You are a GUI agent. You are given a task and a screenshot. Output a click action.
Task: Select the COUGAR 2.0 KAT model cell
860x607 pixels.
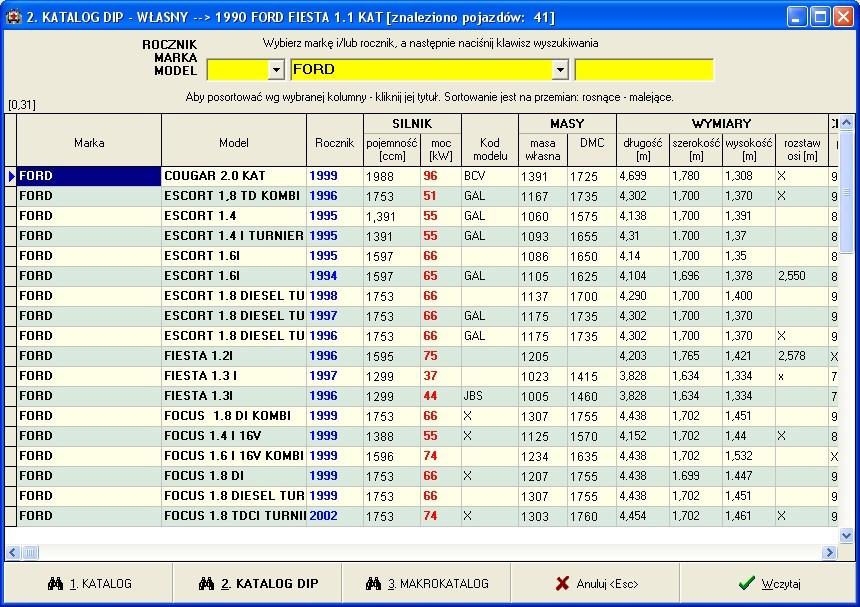pos(234,176)
